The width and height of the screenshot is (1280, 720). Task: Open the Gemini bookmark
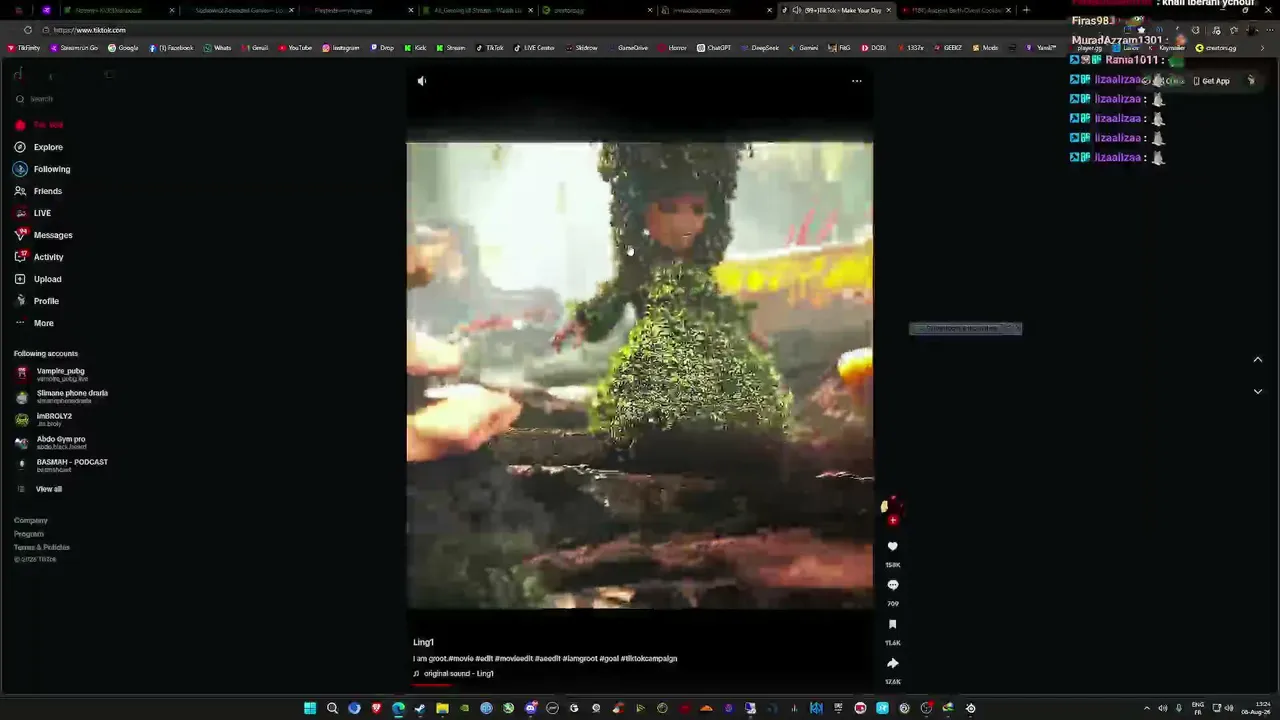pyautogui.click(x=805, y=48)
